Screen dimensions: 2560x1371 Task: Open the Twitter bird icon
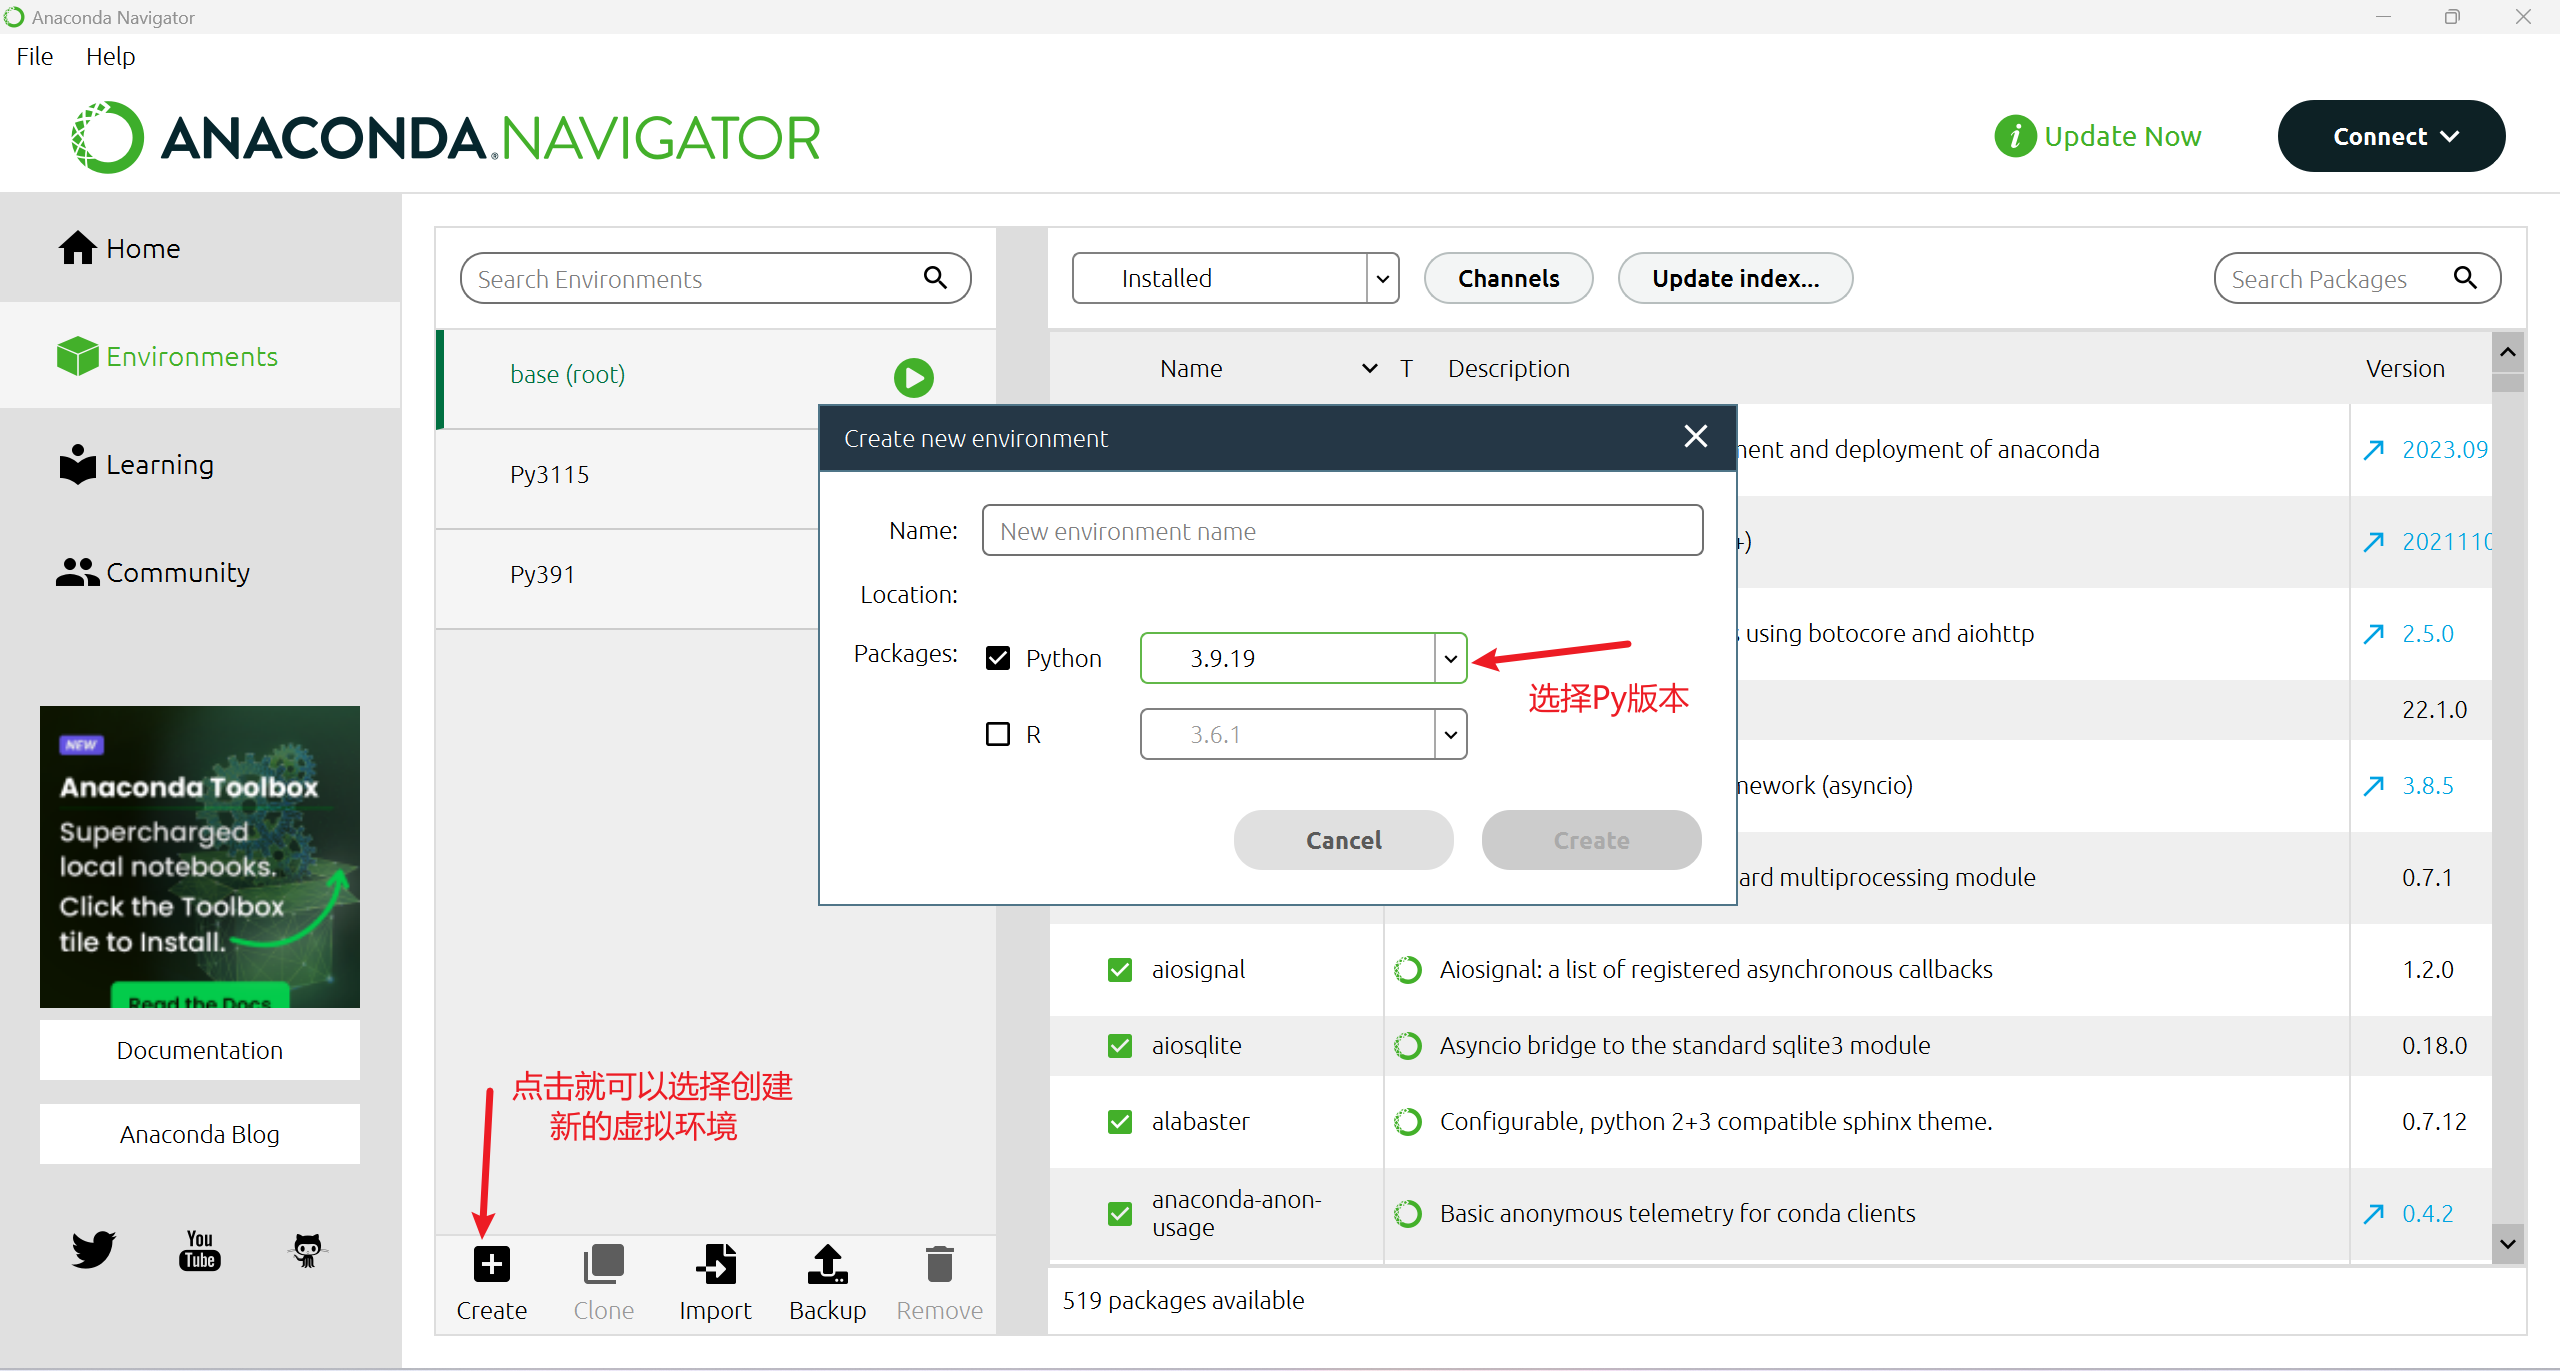tap(93, 1249)
